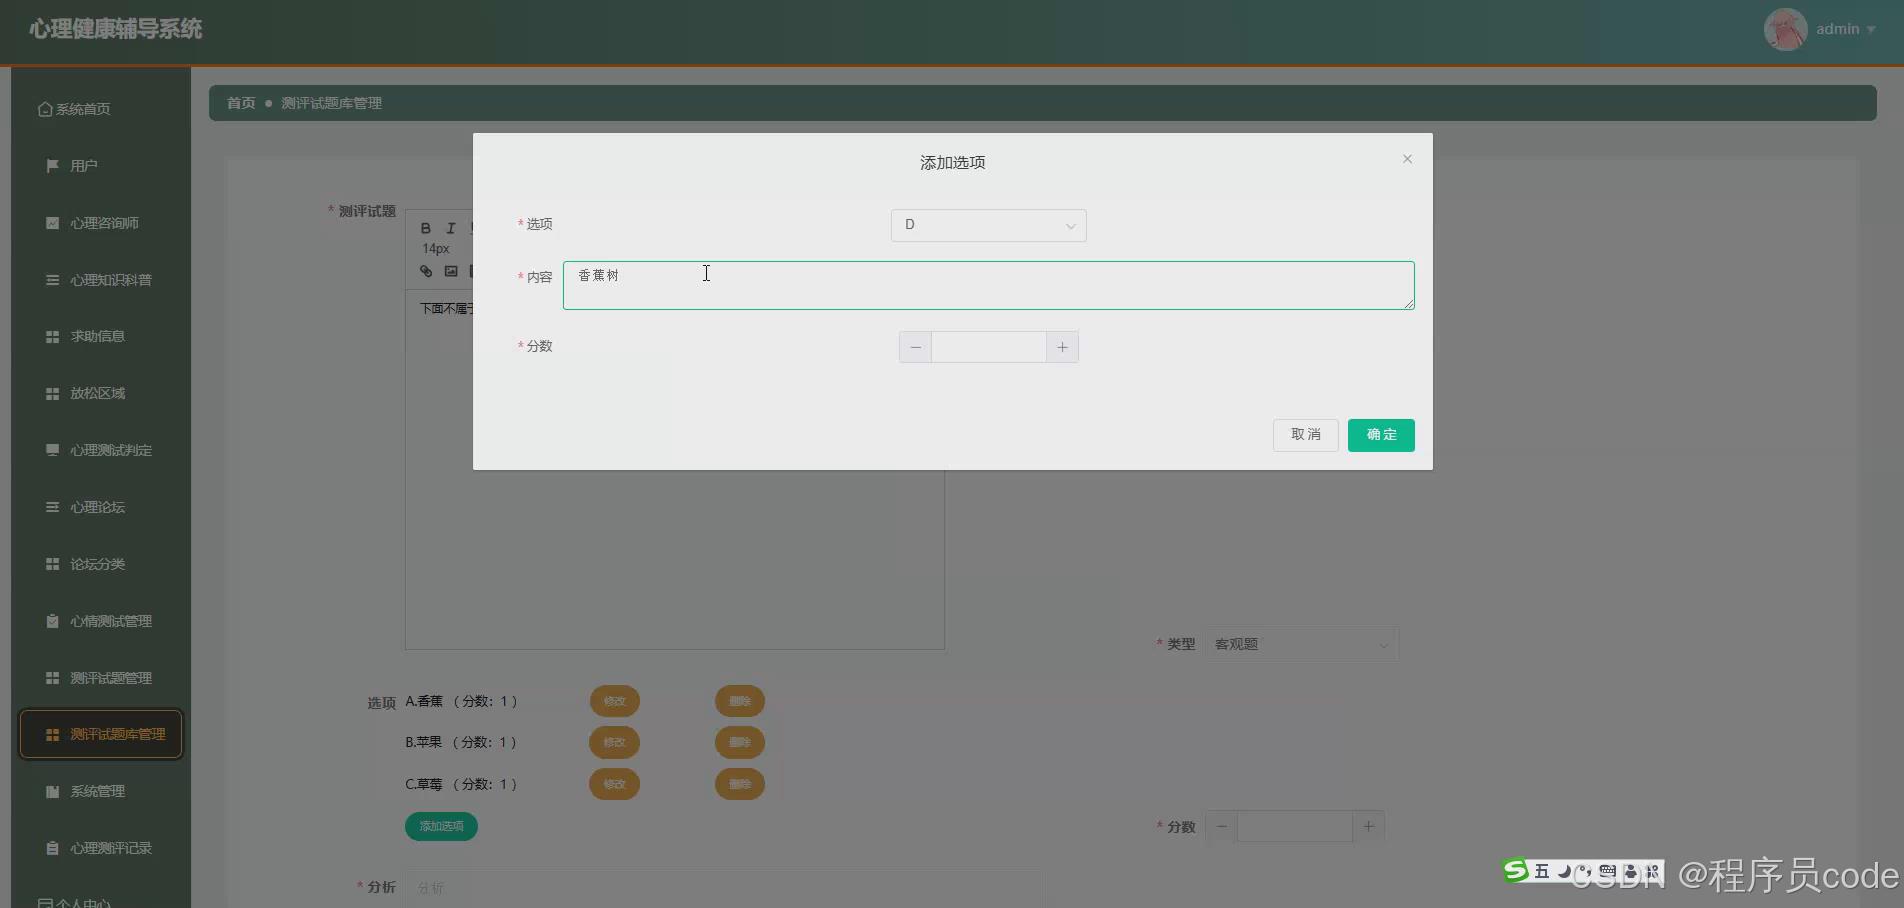Cancel the dialog via the 取消 button
Viewport: 1904px width, 908px height.
1305,435
